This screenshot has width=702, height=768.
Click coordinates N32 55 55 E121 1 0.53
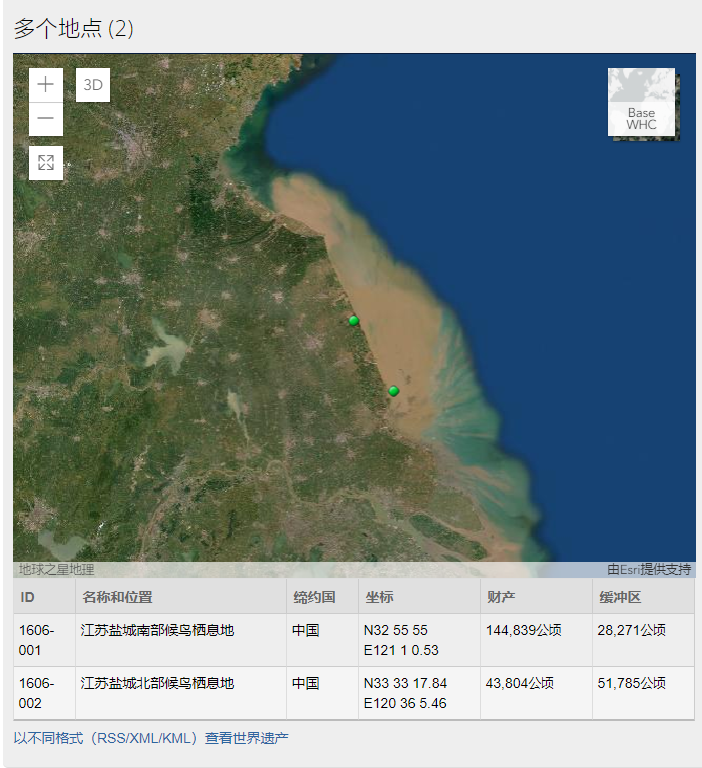tap(401, 640)
